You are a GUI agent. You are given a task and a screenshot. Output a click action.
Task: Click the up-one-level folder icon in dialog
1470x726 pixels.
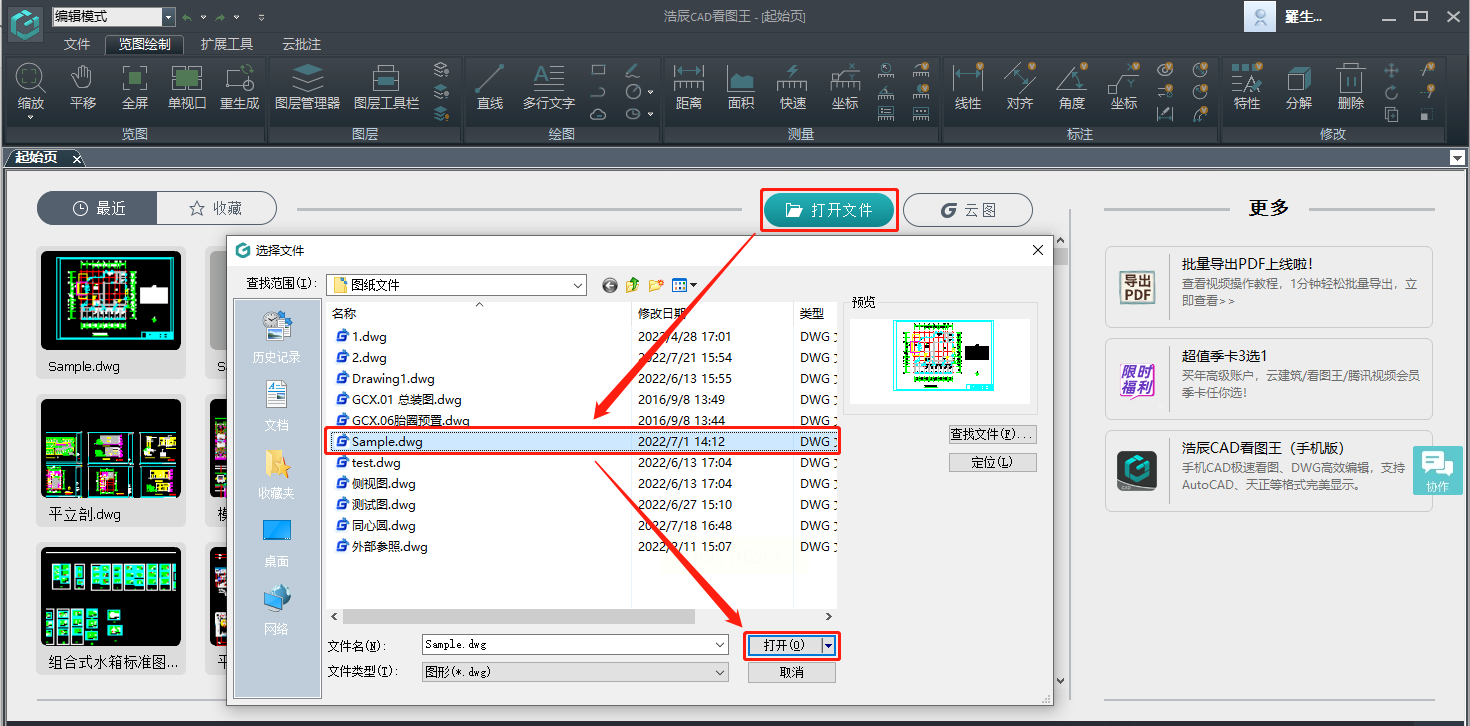[633, 285]
